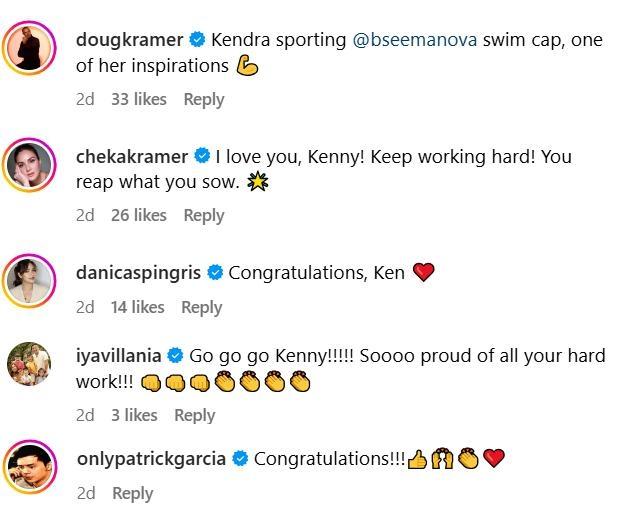Click iyavillania's verified badge icon

[175, 355]
